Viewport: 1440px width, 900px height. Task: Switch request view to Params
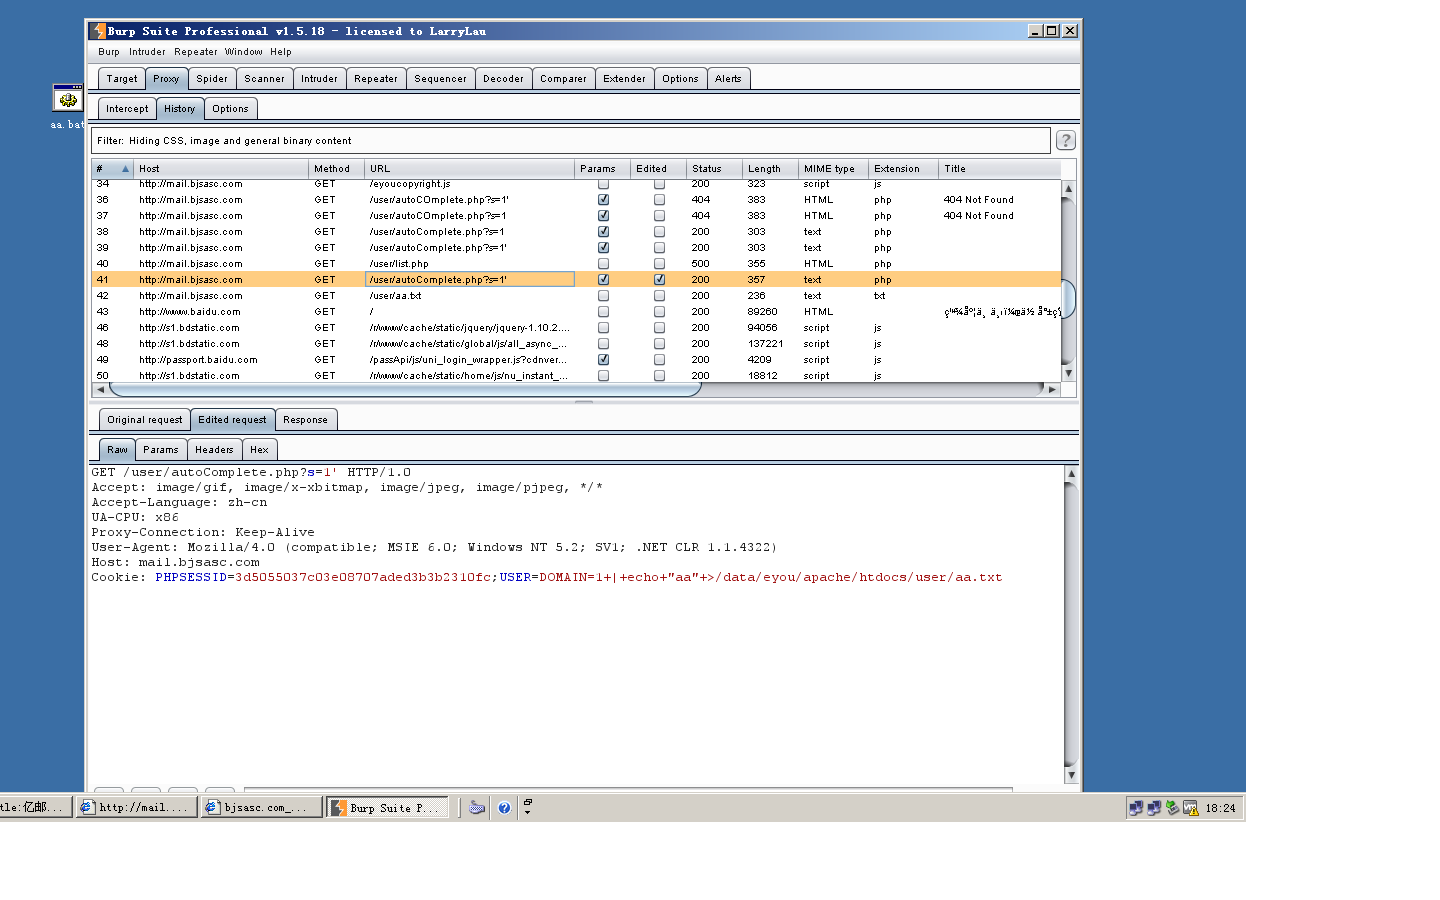160,450
